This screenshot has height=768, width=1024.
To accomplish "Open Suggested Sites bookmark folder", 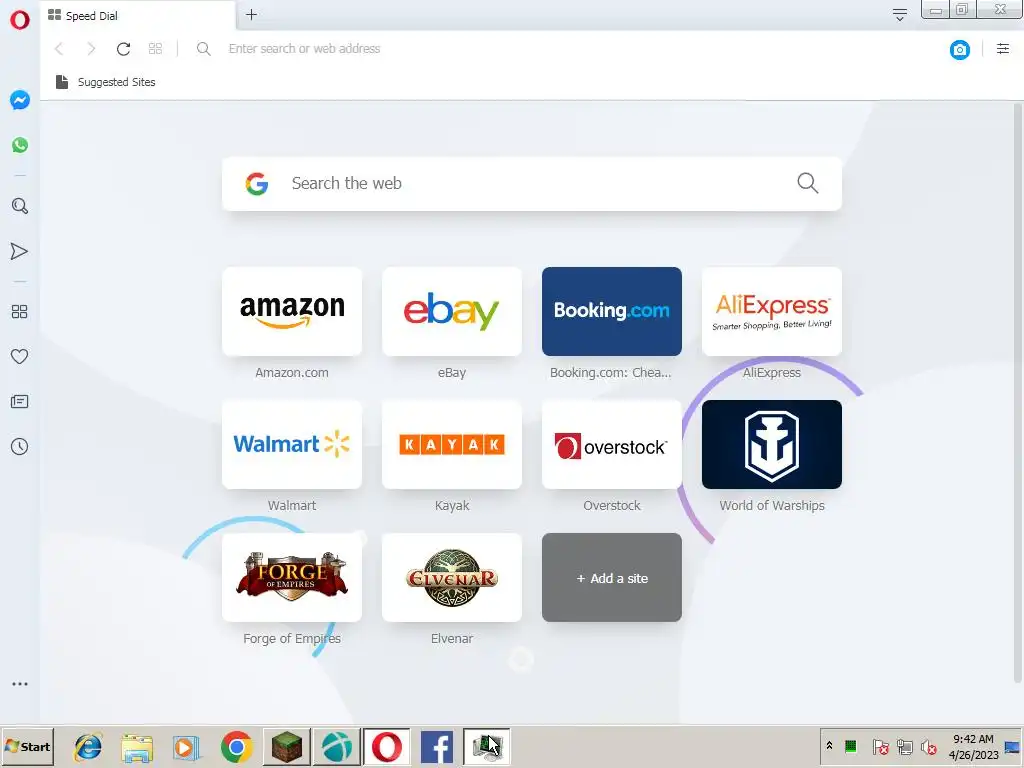I will 106,82.
